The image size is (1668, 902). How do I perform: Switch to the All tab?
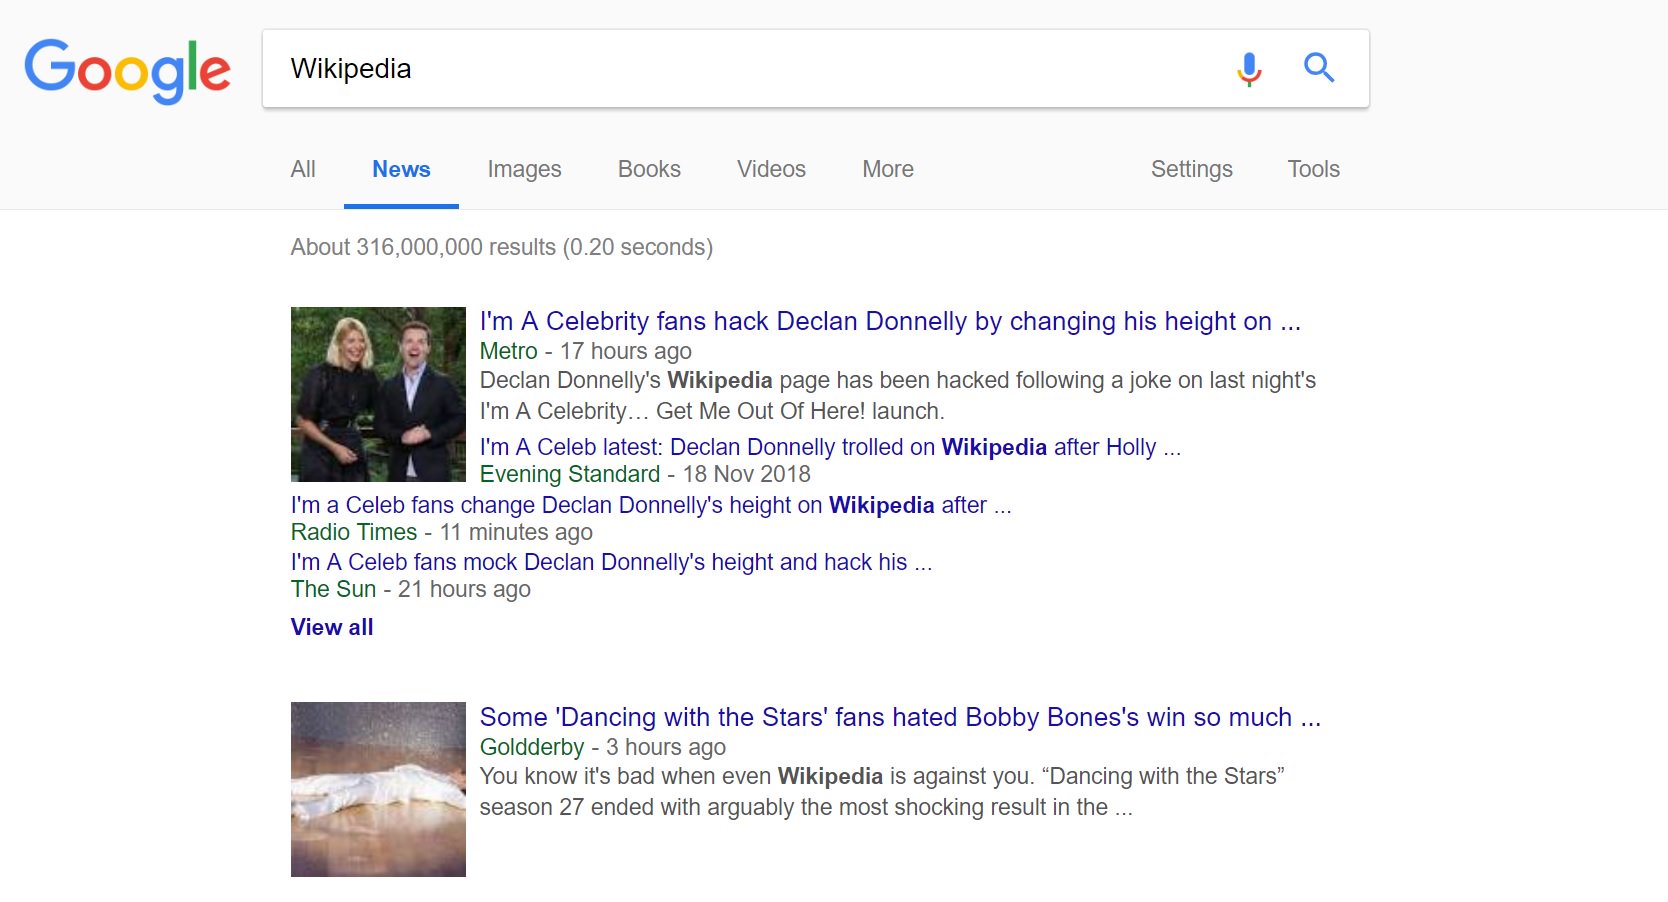303,169
